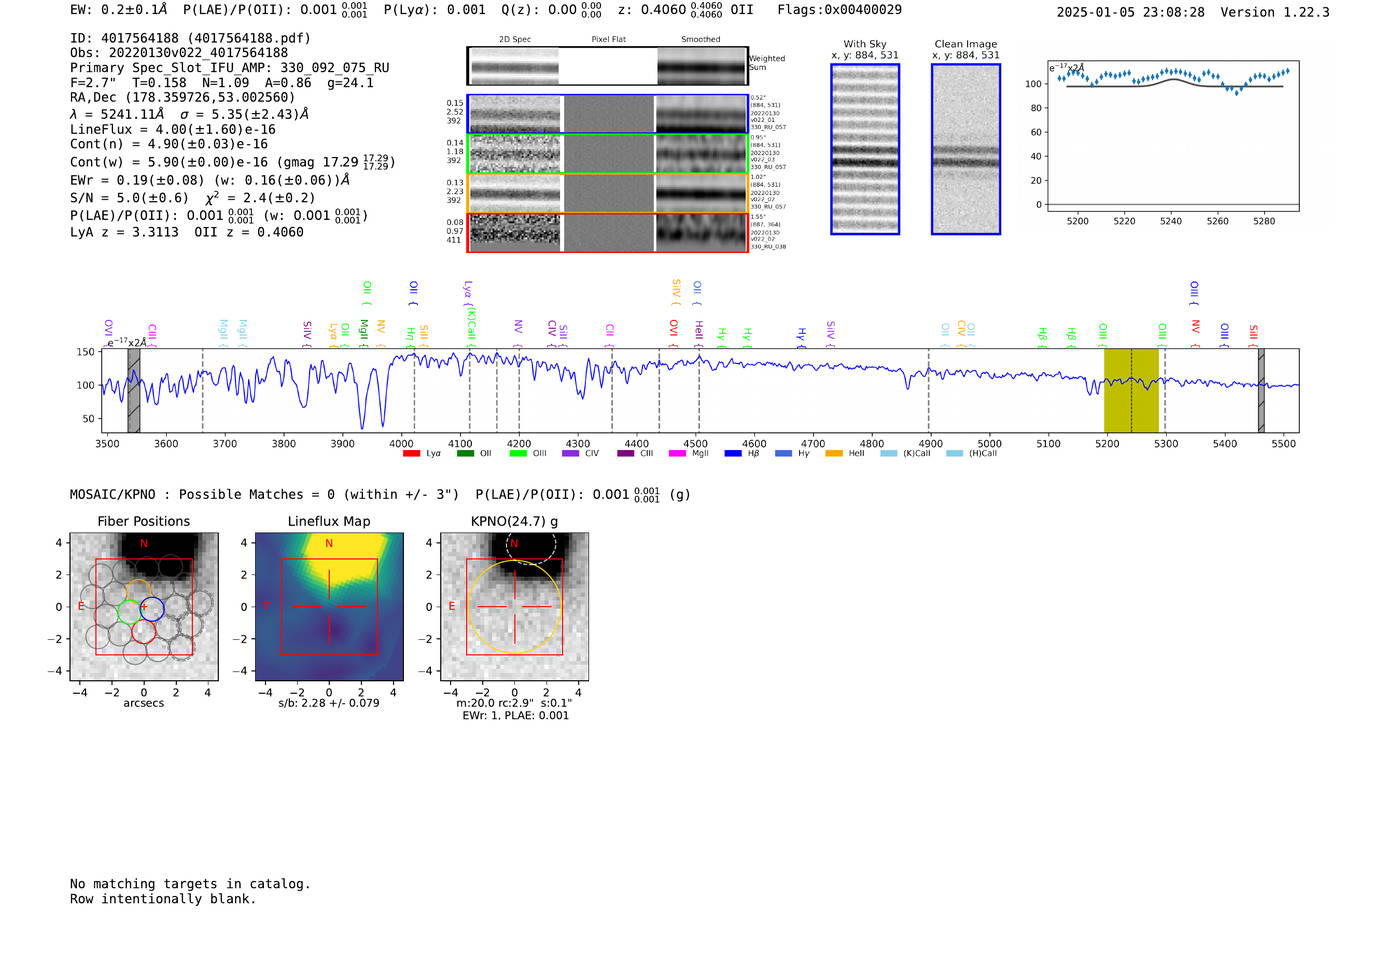
Task: Click the With Sky cutout image
Action: point(865,149)
